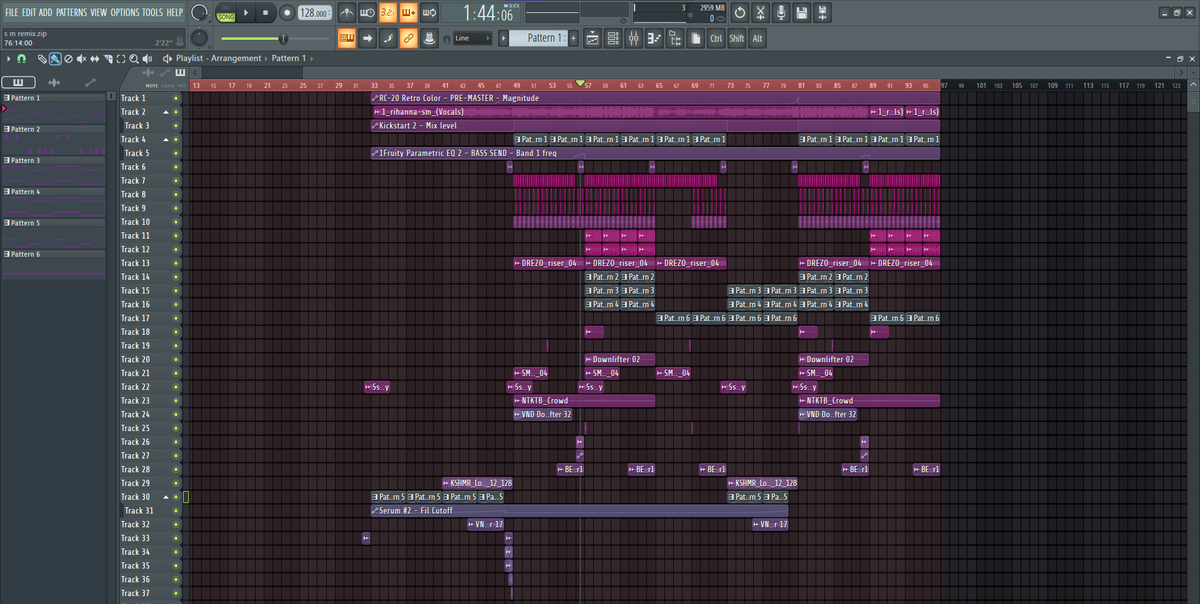This screenshot has height=604, width=1200.
Task: Click the Shift modifier button
Action: (x=736, y=38)
